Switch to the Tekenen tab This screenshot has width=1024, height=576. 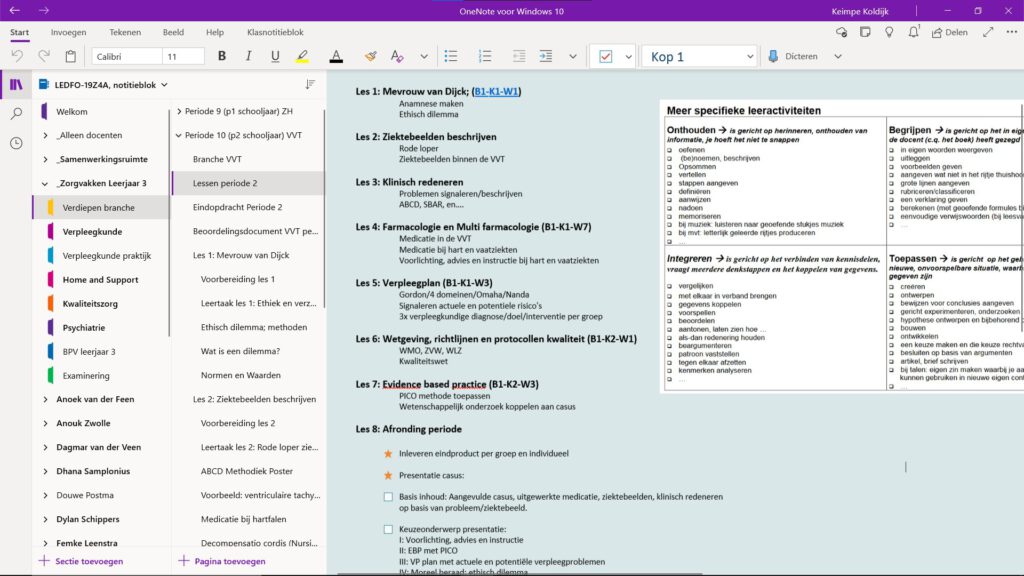[125, 32]
